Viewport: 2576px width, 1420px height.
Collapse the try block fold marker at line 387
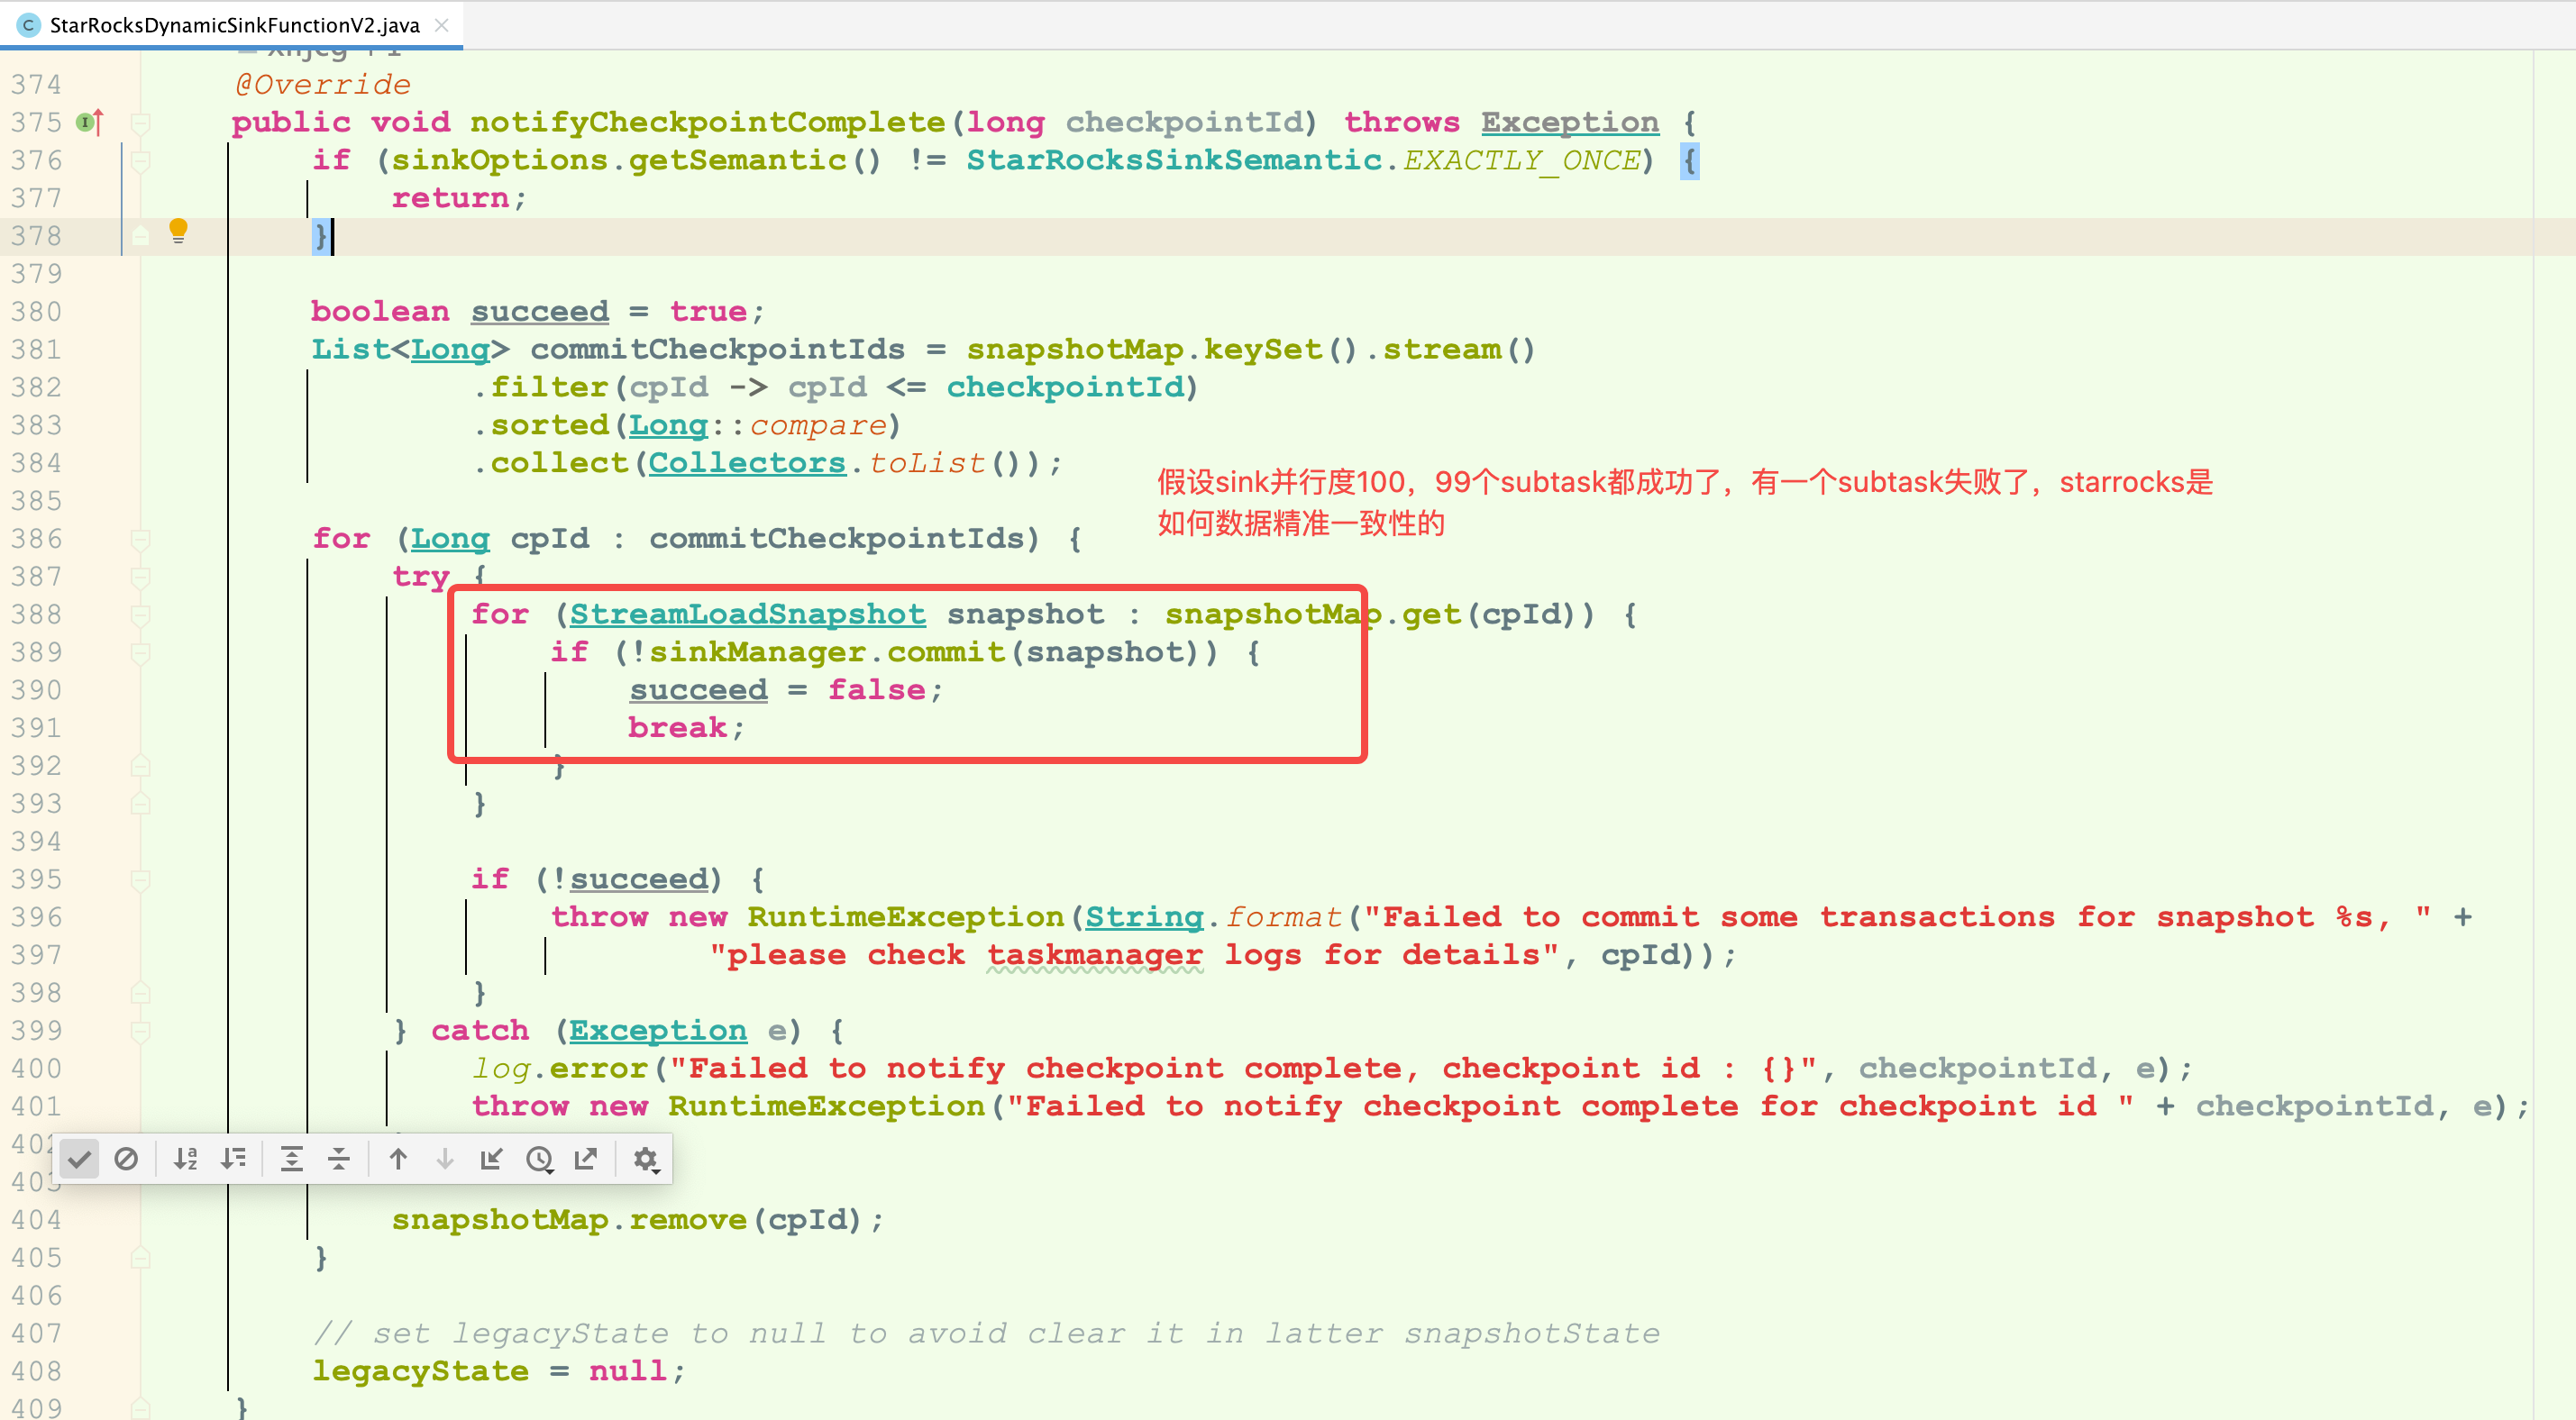(141, 577)
